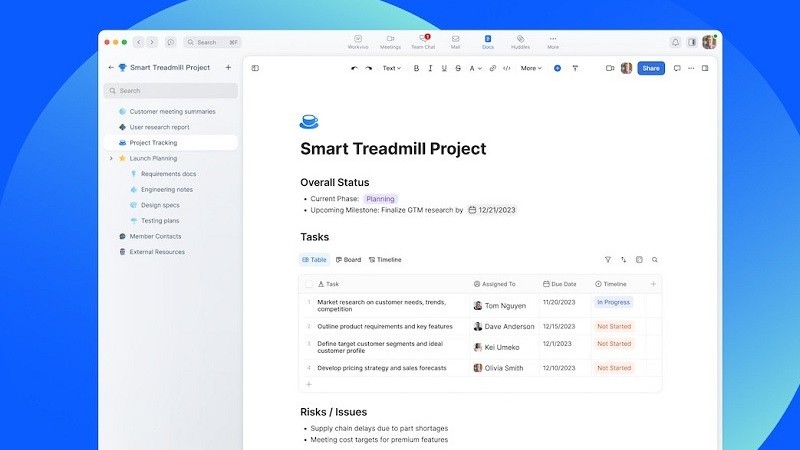Viewport: 800px width, 450px height.
Task: Open Mail from top navigation
Action: tap(455, 42)
